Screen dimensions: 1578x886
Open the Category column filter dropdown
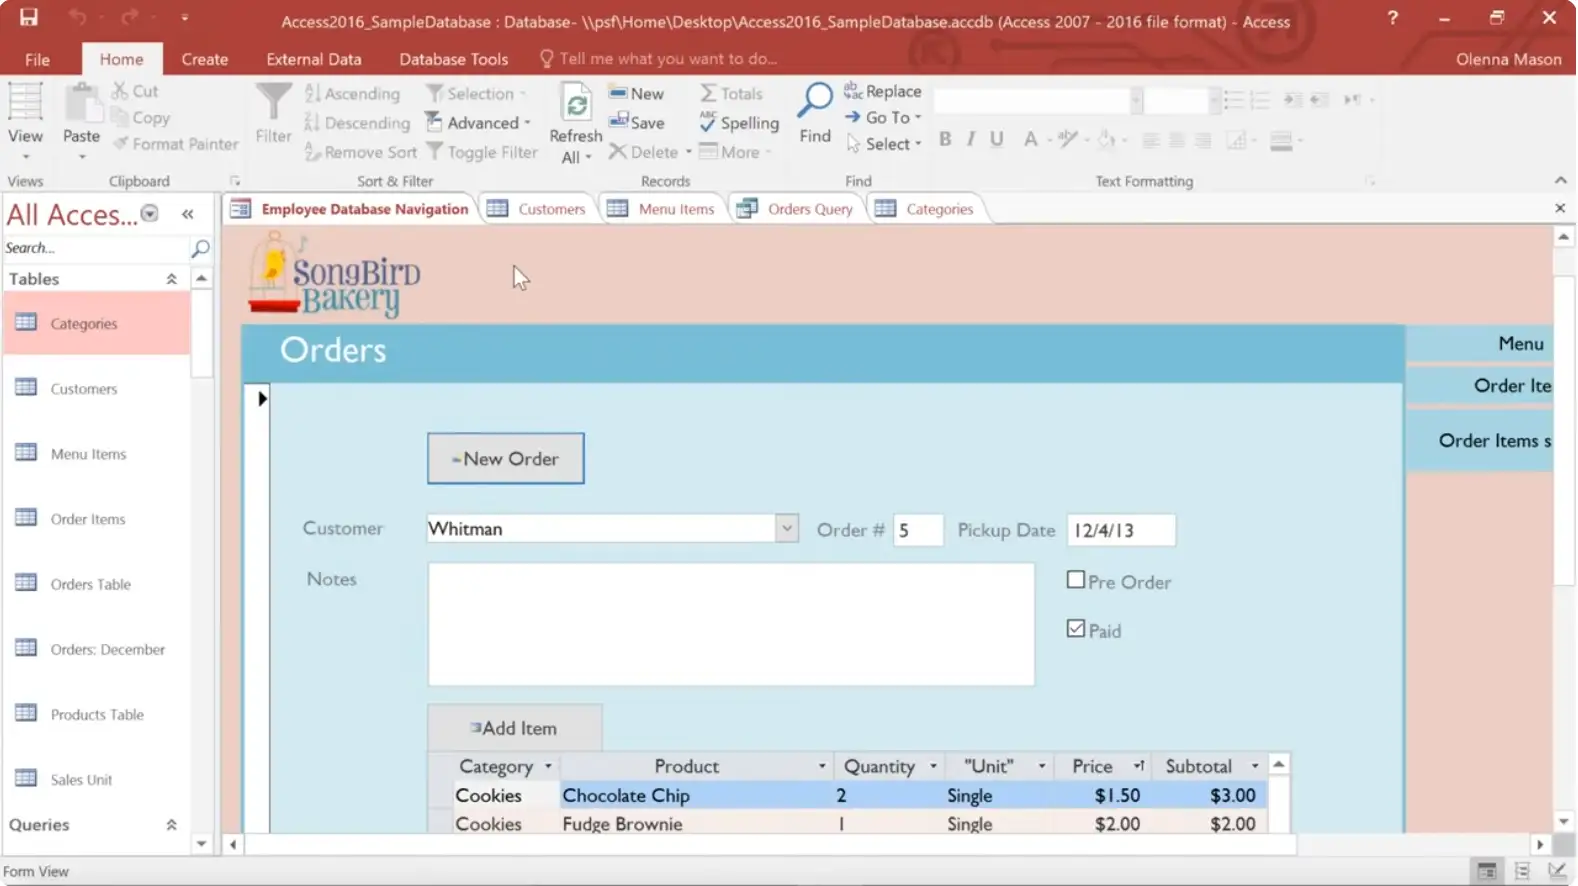click(548, 767)
